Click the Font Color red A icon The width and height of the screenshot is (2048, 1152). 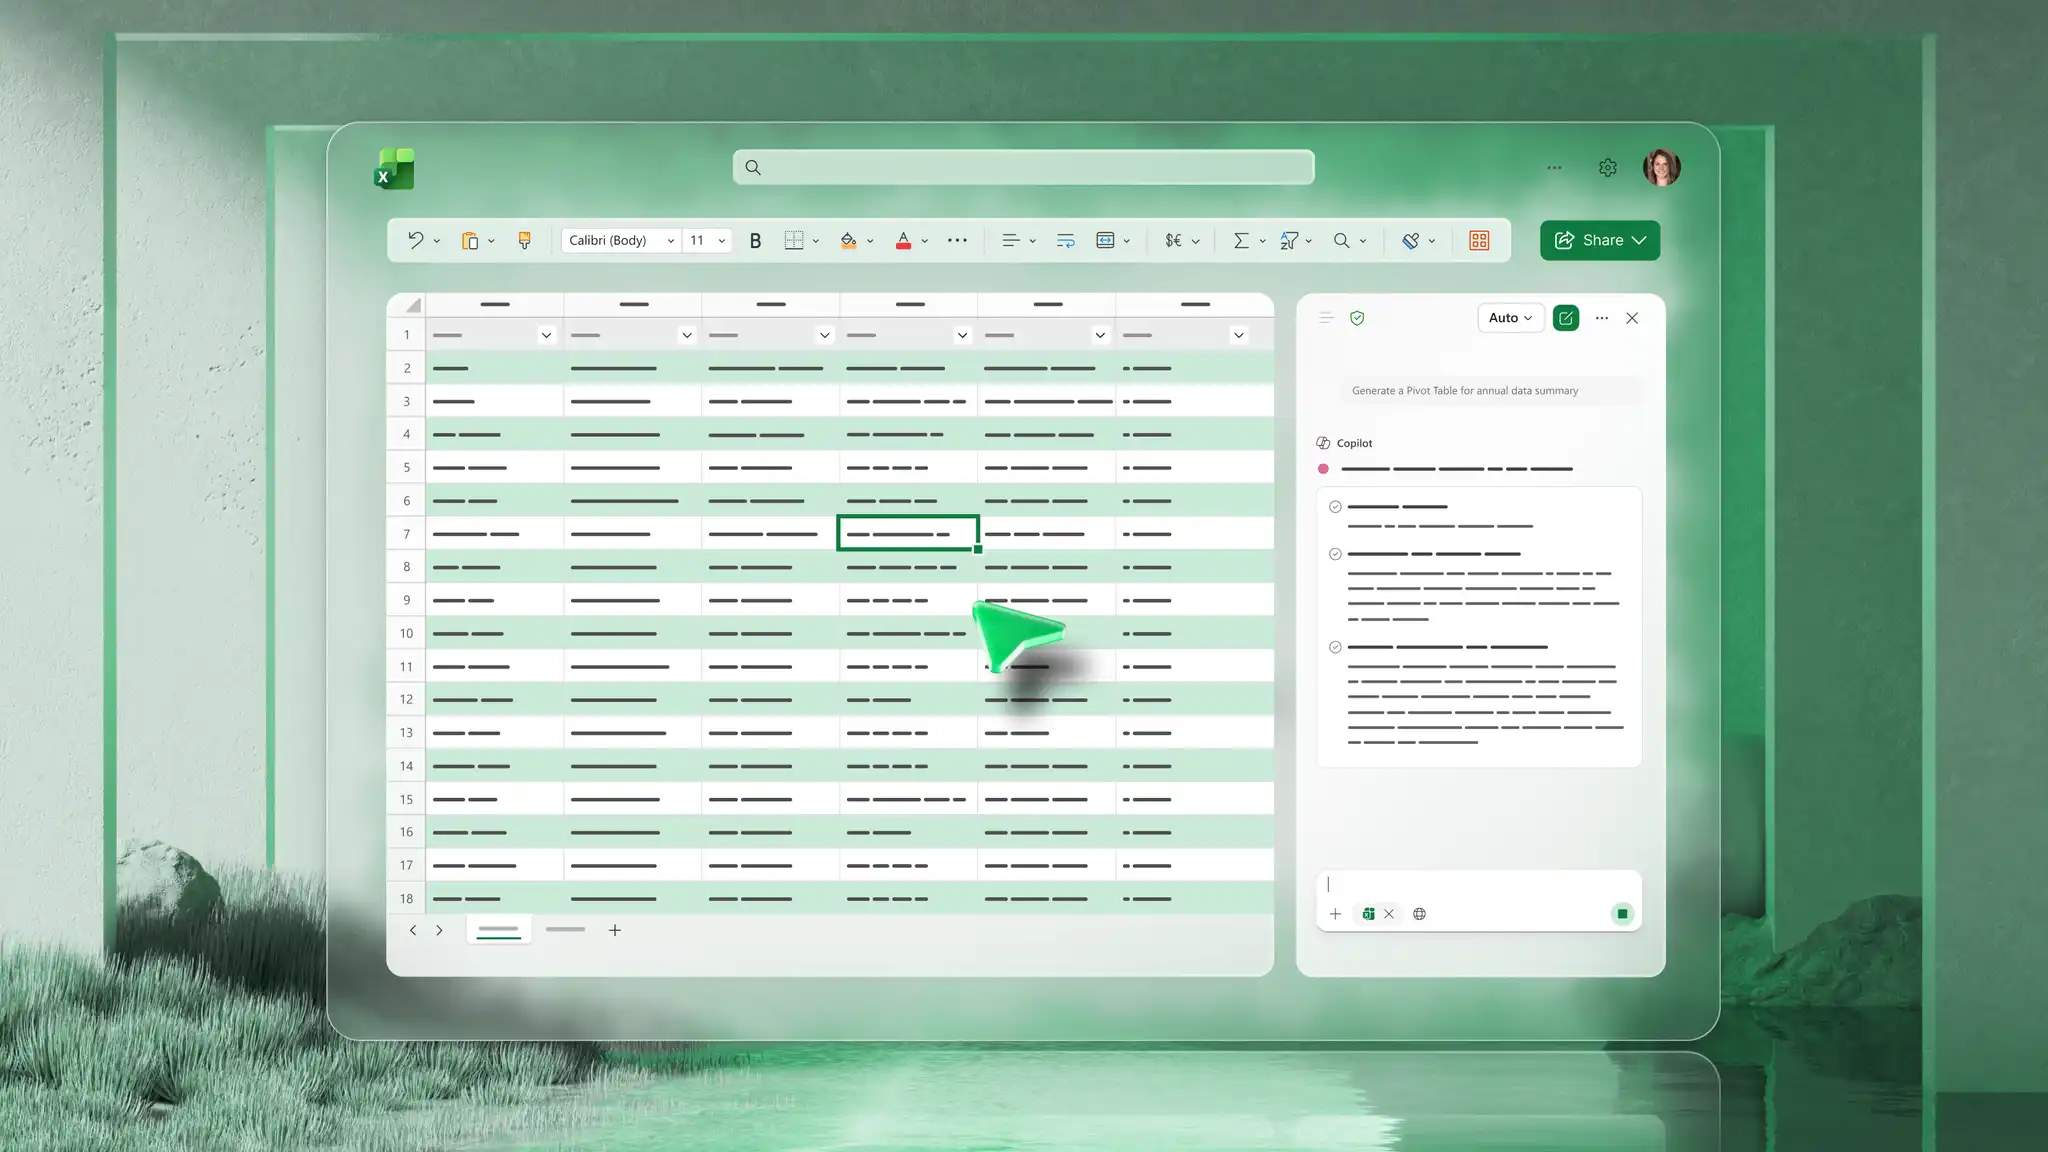pyautogui.click(x=903, y=240)
